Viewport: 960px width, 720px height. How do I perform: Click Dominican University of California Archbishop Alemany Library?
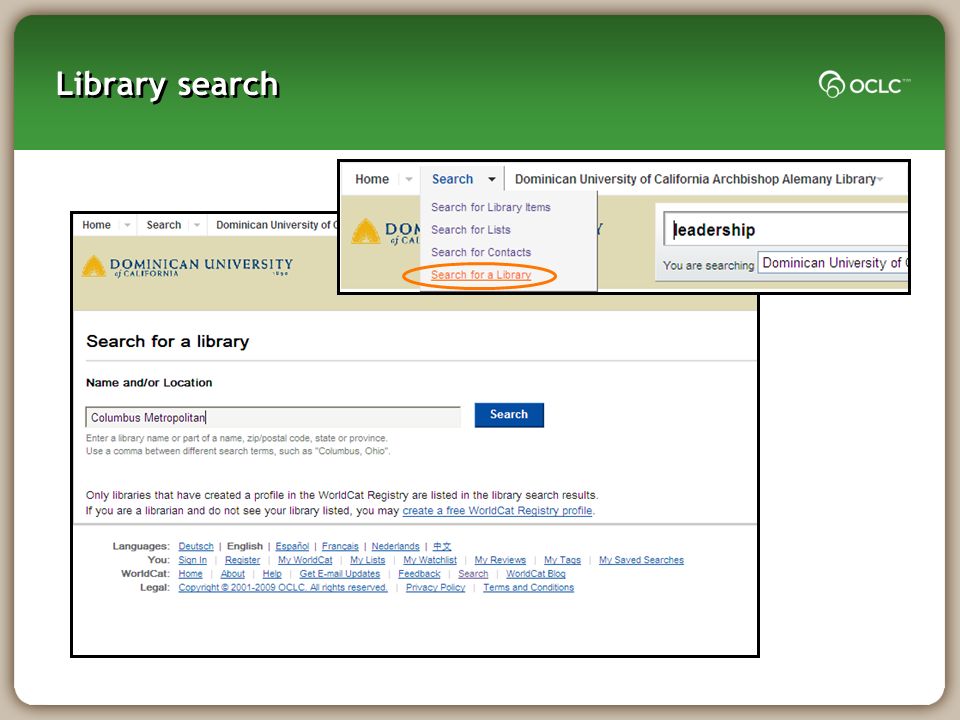pos(695,179)
